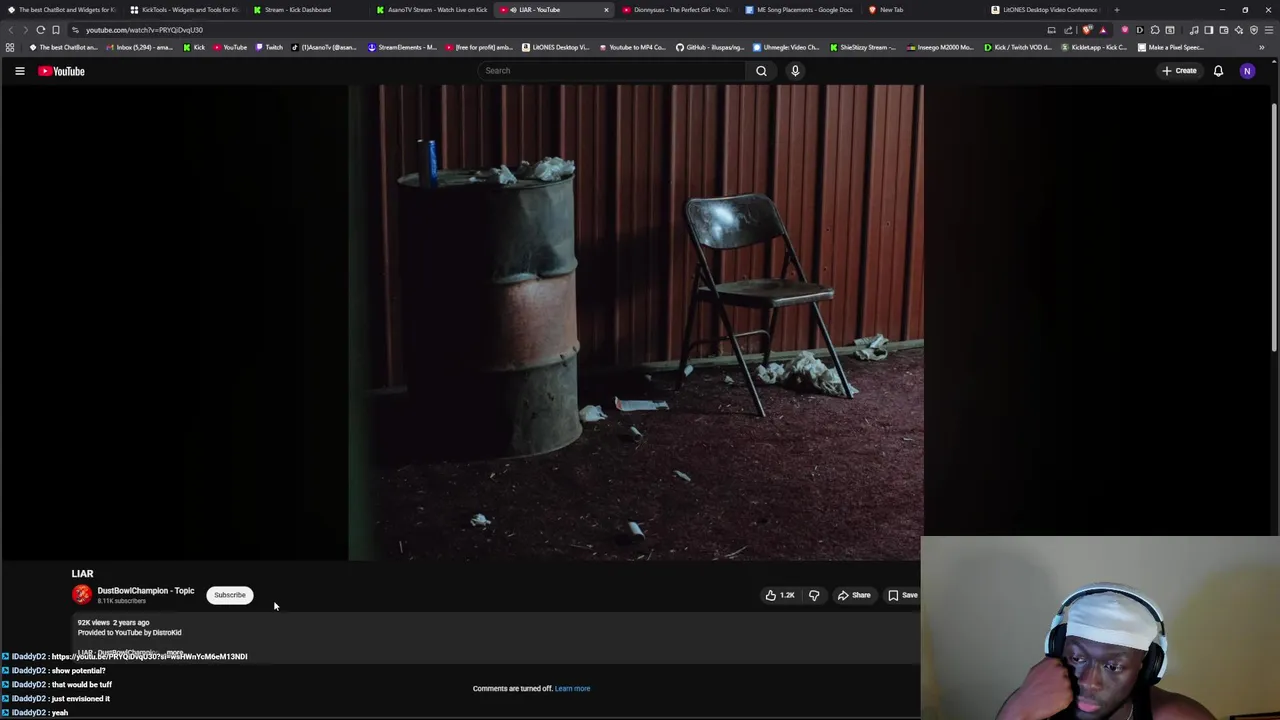Open DustBowlChampion - Topic channel name link
This screenshot has height=720, width=1280.
click(x=146, y=591)
